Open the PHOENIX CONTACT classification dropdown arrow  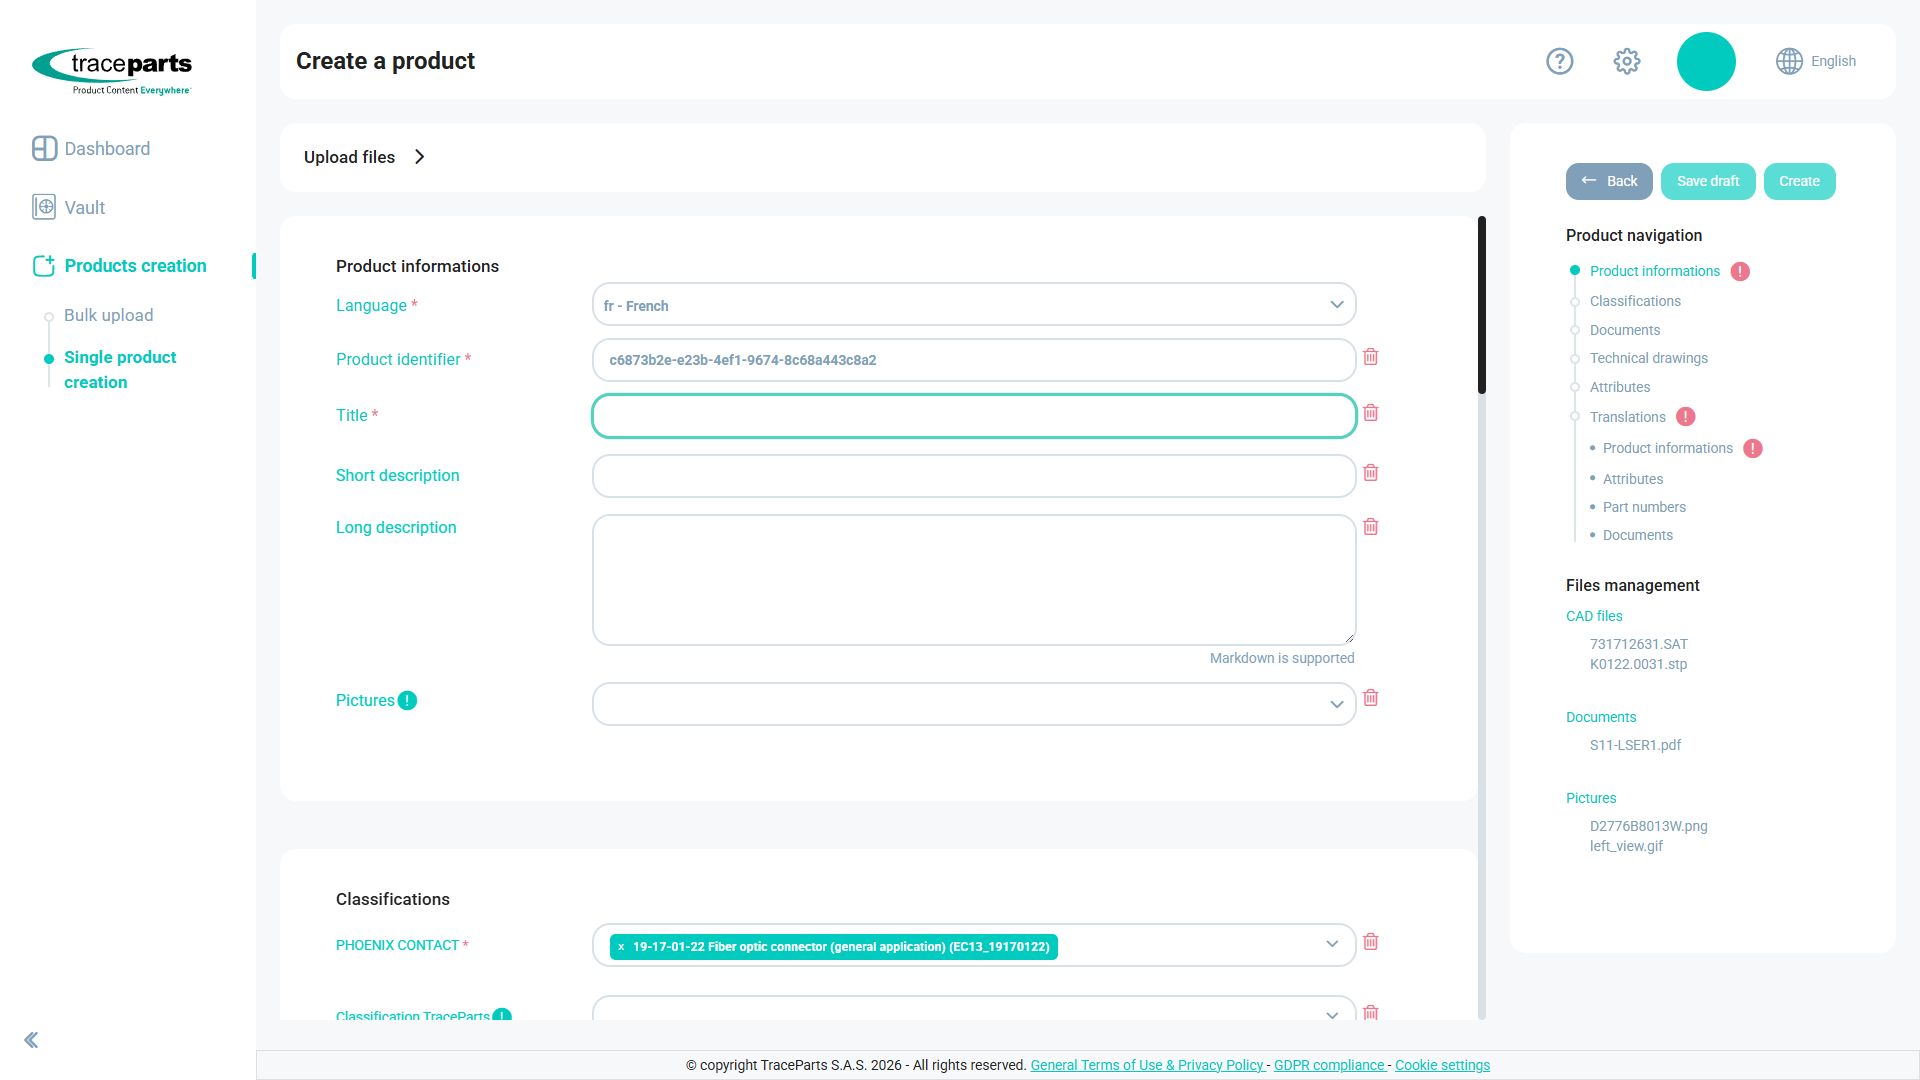click(1332, 945)
